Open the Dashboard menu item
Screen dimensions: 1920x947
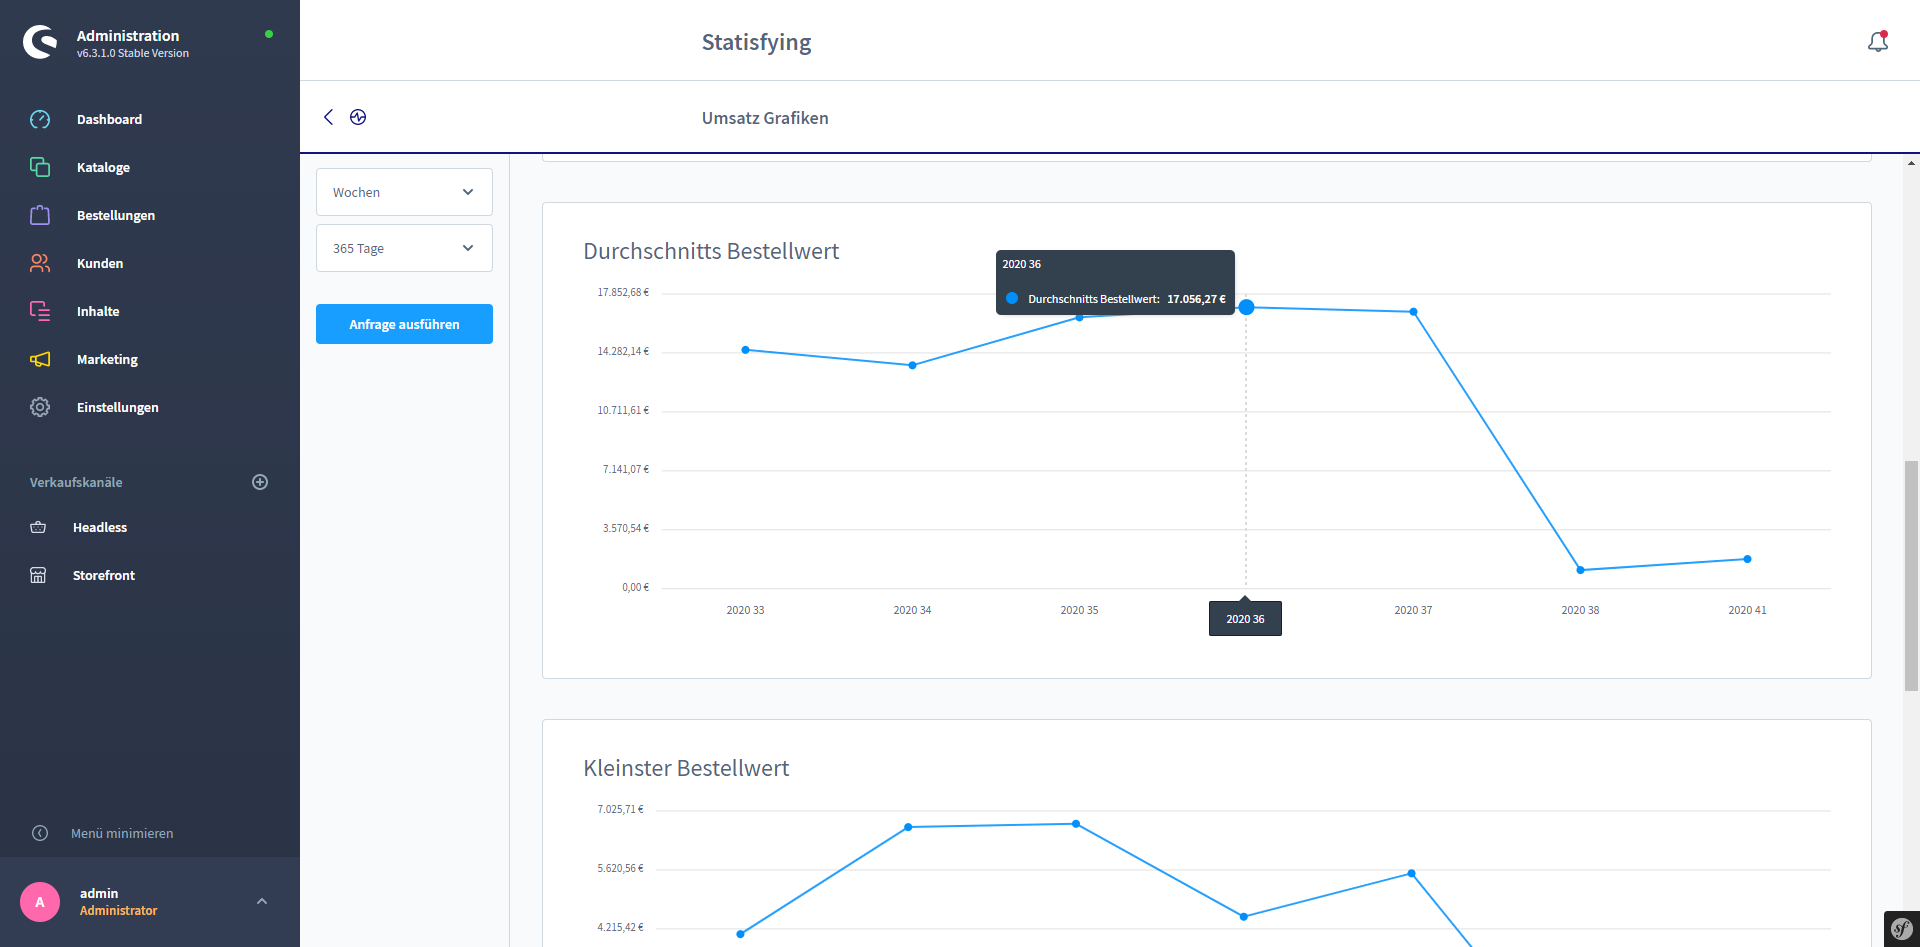point(109,119)
